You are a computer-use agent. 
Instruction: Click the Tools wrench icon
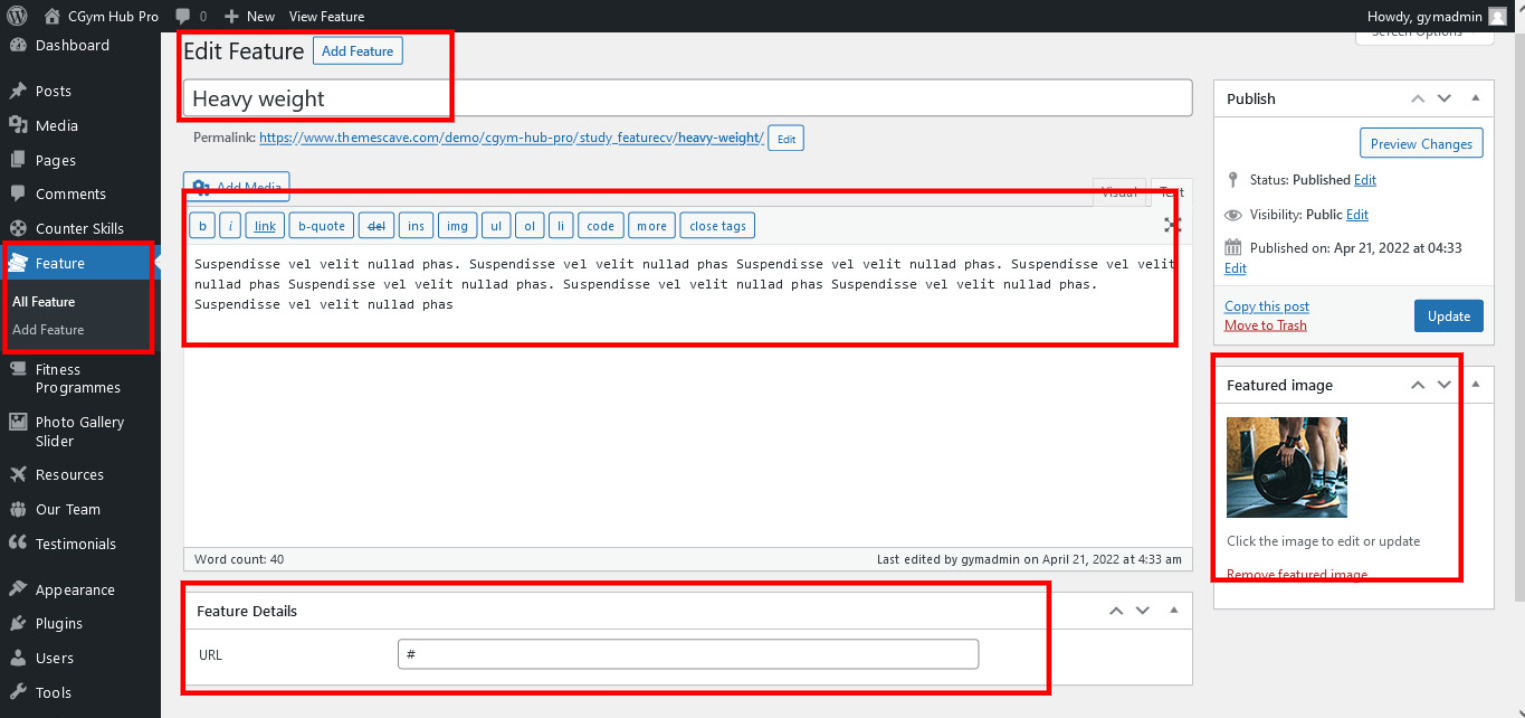click(18, 692)
